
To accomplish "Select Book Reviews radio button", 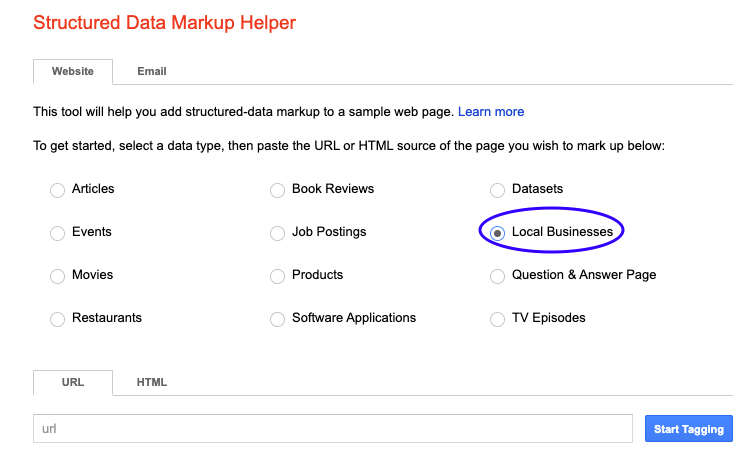I will click(278, 190).
